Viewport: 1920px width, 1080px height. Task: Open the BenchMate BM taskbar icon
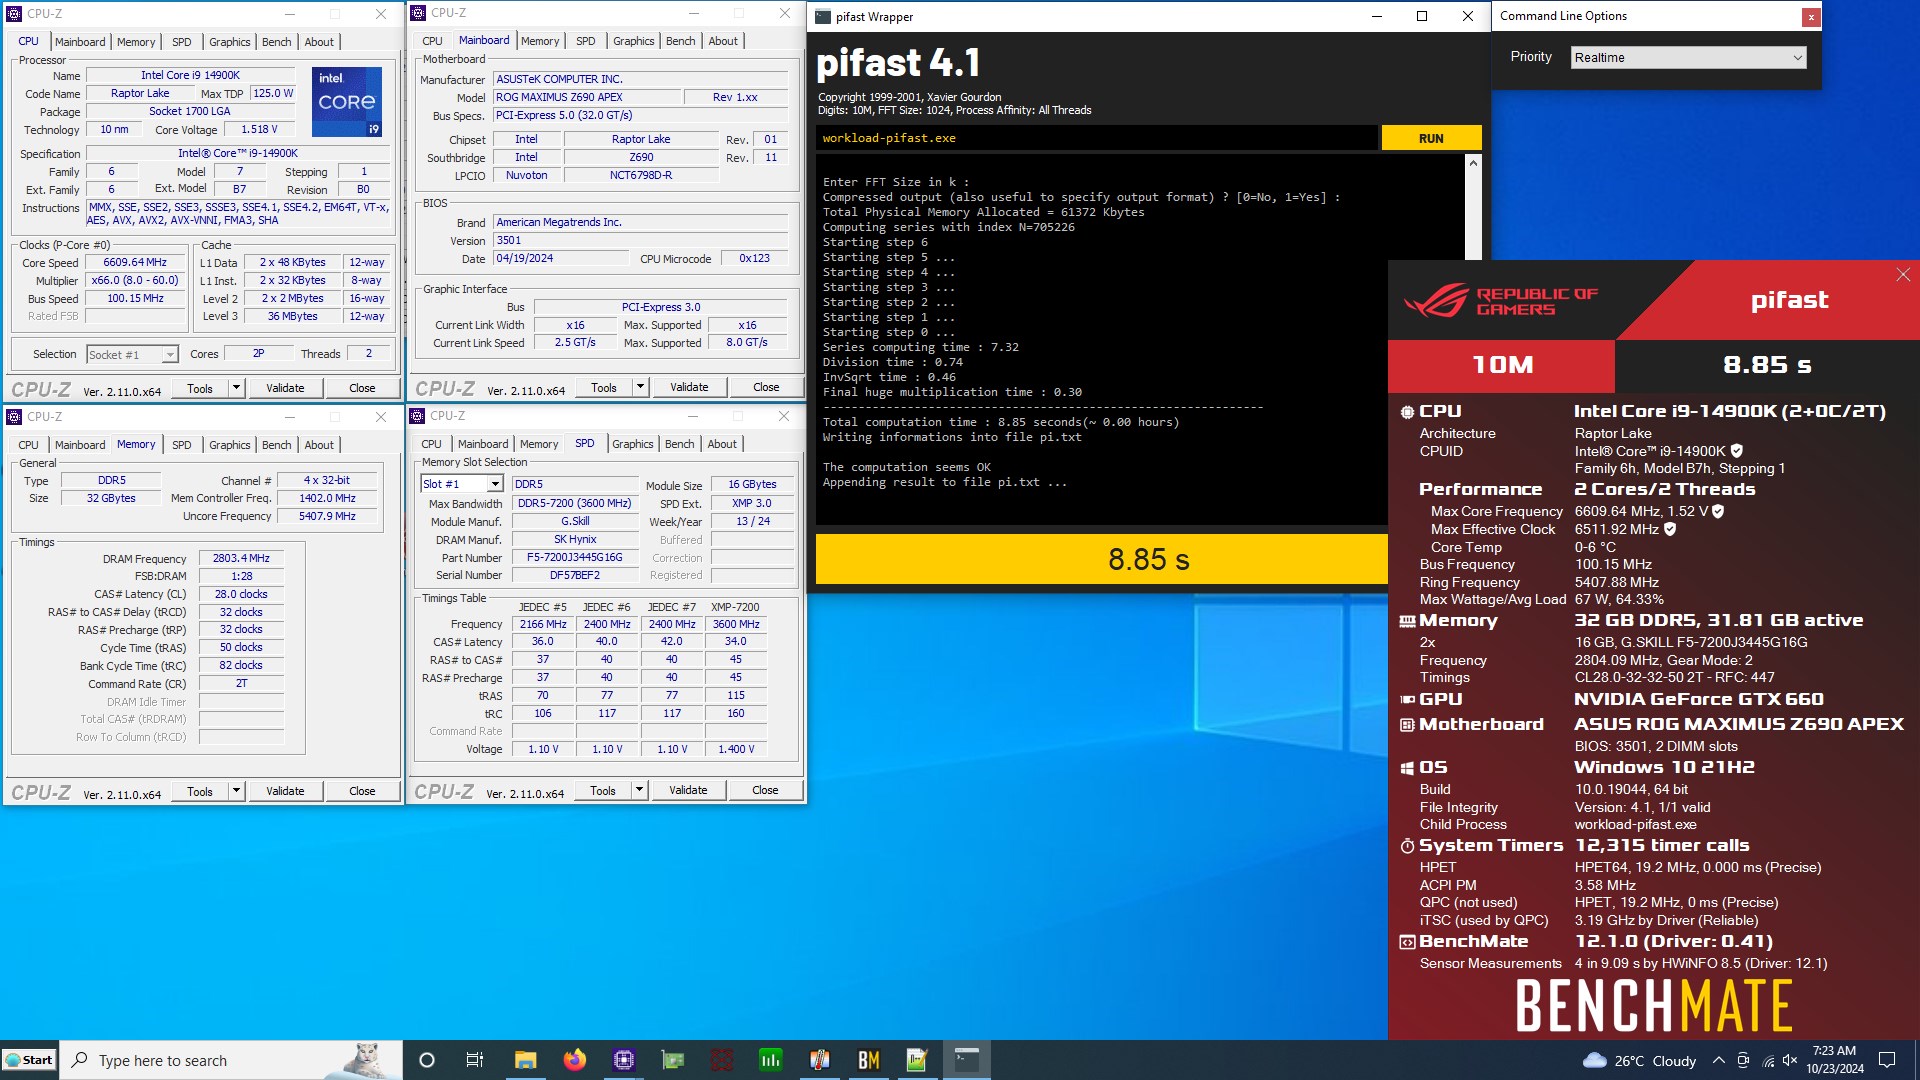tap(869, 1060)
